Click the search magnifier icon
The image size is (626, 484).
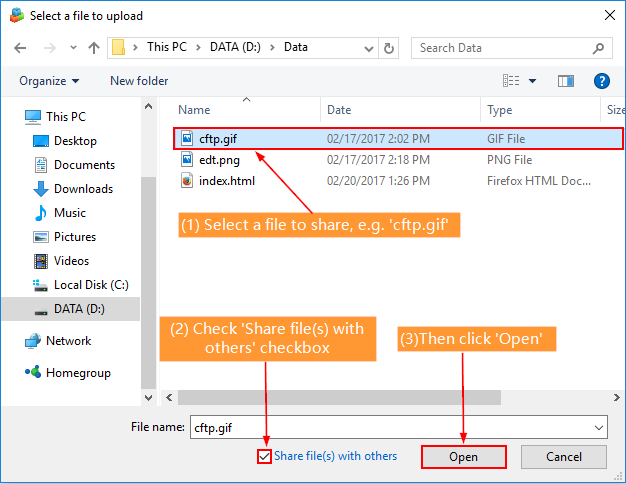click(597, 47)
